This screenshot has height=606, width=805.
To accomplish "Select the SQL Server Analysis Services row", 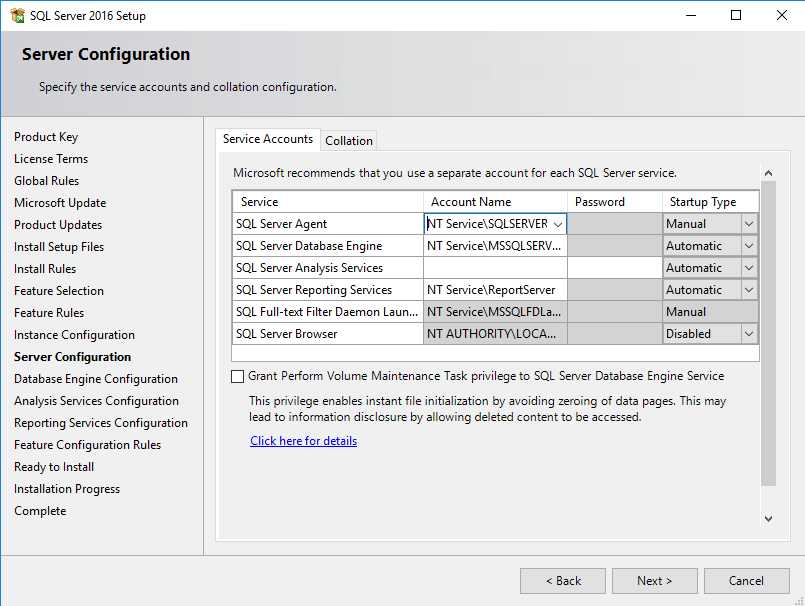I will [328, 268].
